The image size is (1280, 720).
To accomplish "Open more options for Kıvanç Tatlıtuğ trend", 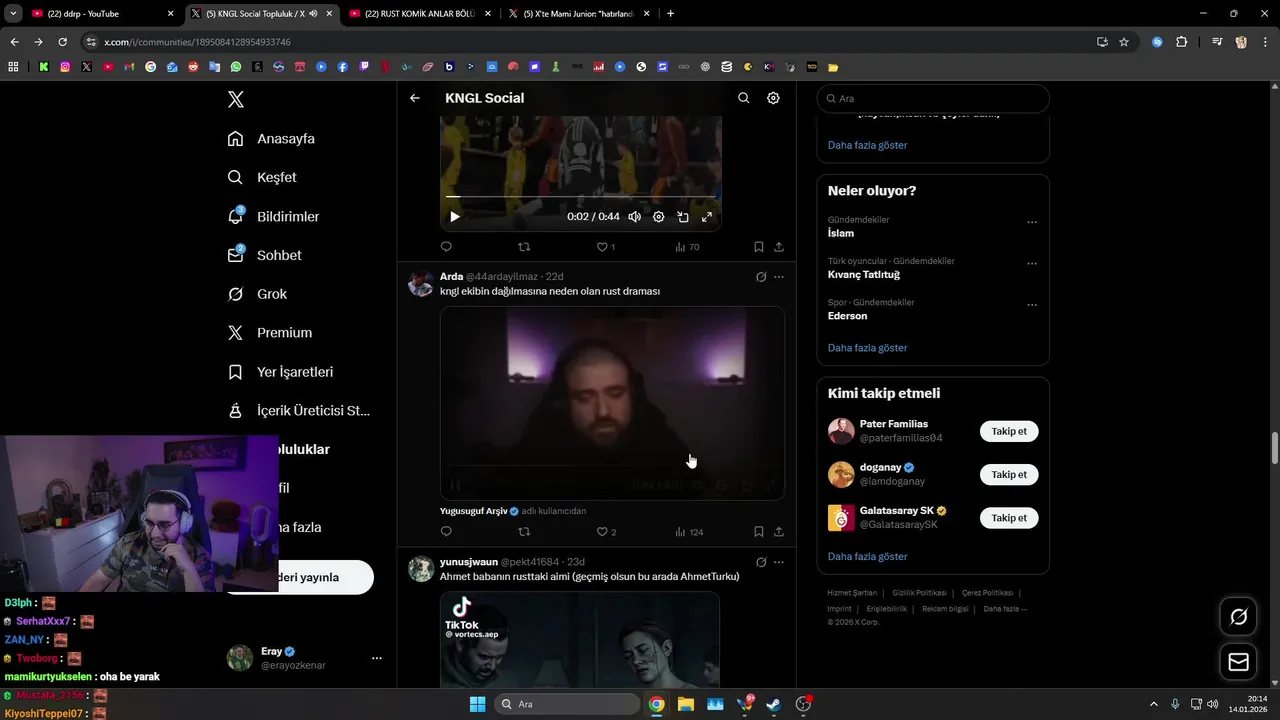I will point(1032,263).
